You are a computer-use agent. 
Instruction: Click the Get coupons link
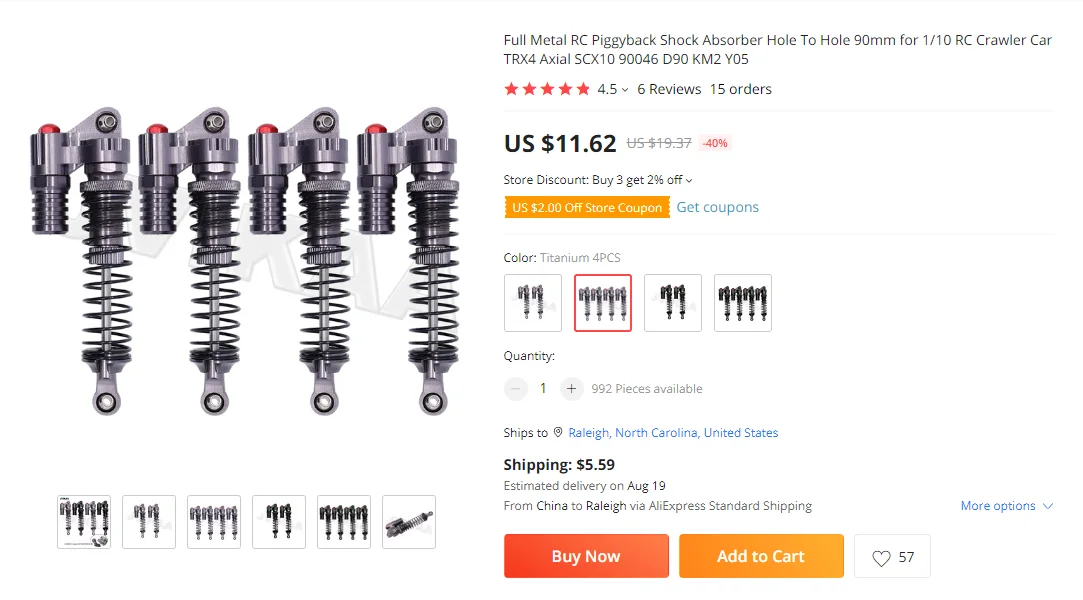point(717,207)
